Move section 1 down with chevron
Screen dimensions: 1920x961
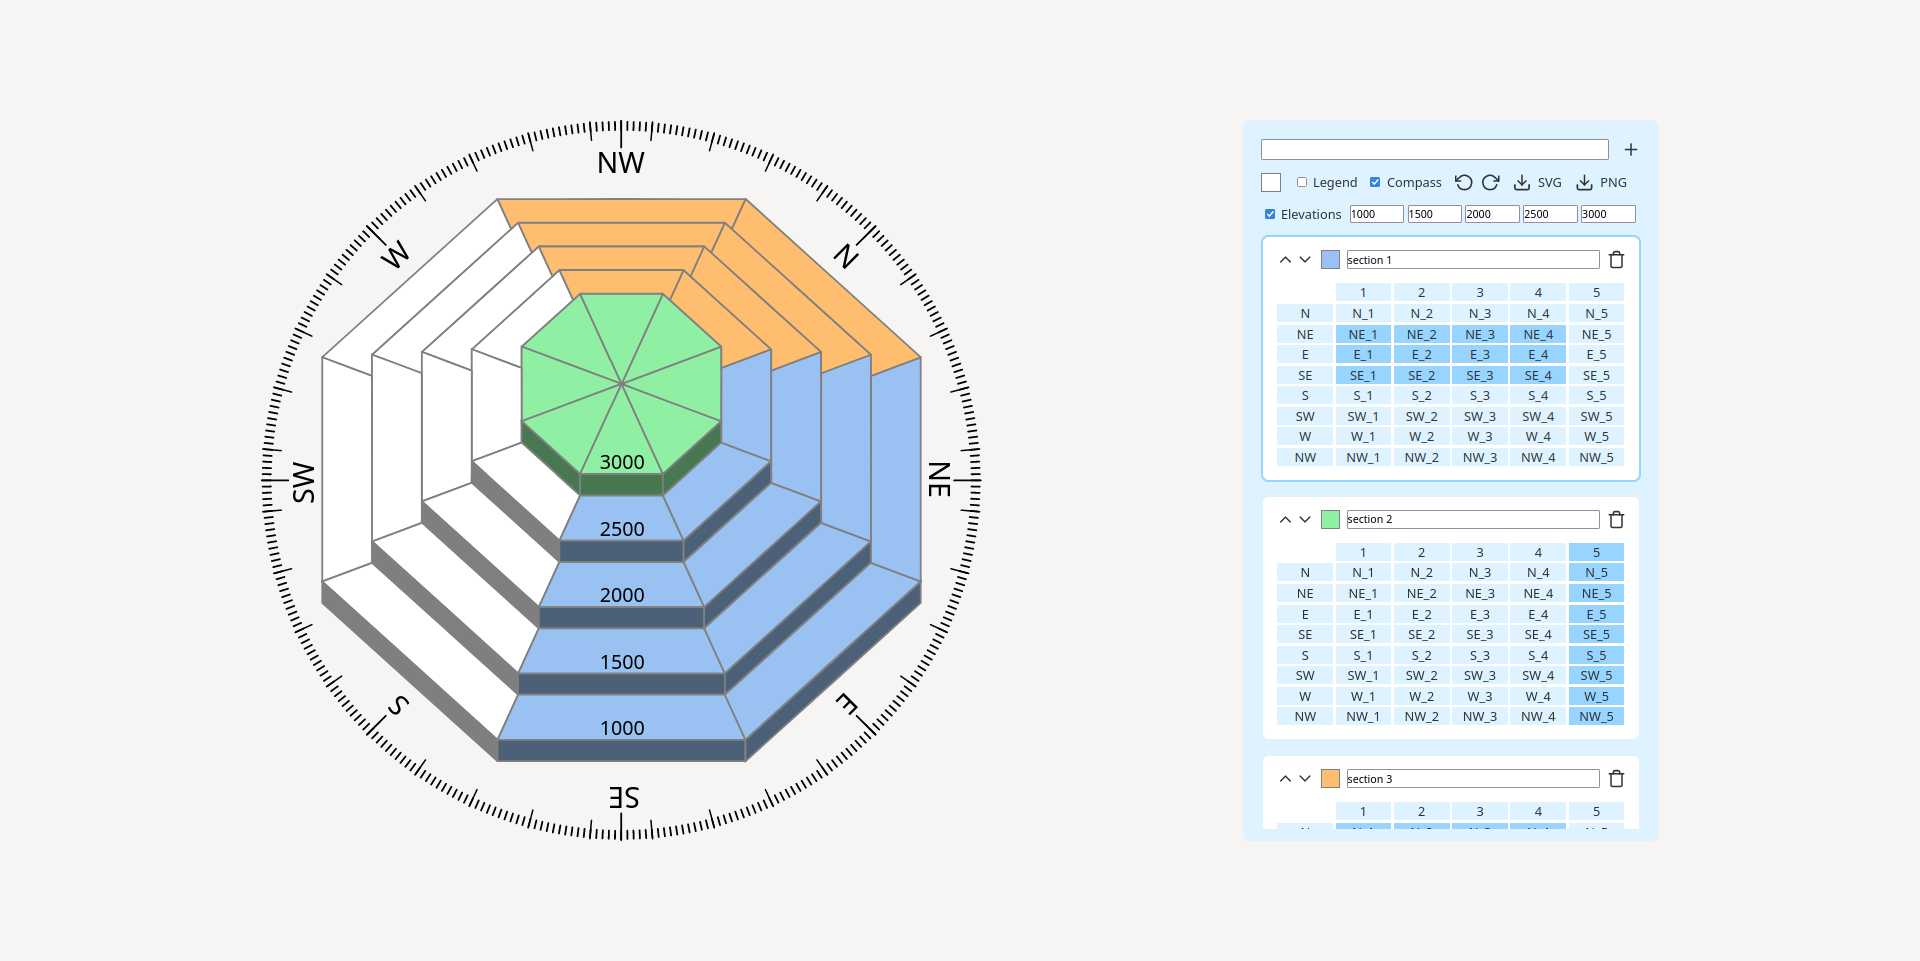pos(1305,260)
